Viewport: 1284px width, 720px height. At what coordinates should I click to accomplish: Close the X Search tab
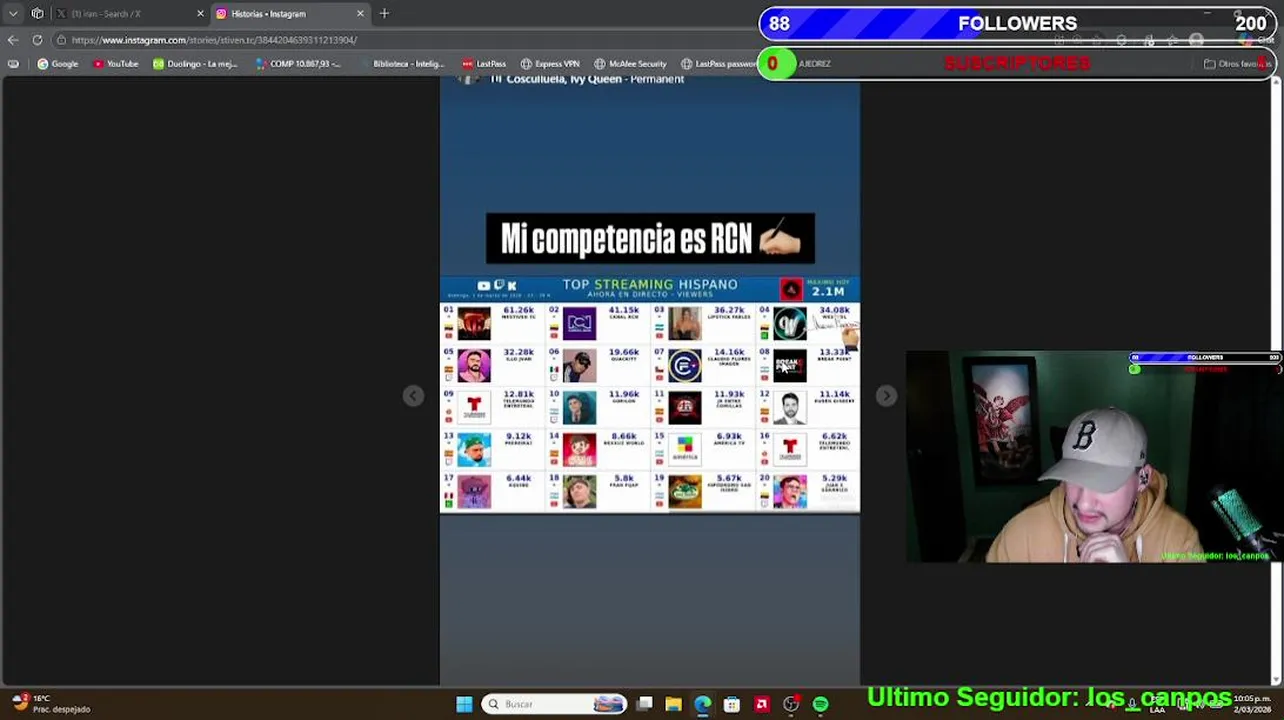[x=200, y=14]
